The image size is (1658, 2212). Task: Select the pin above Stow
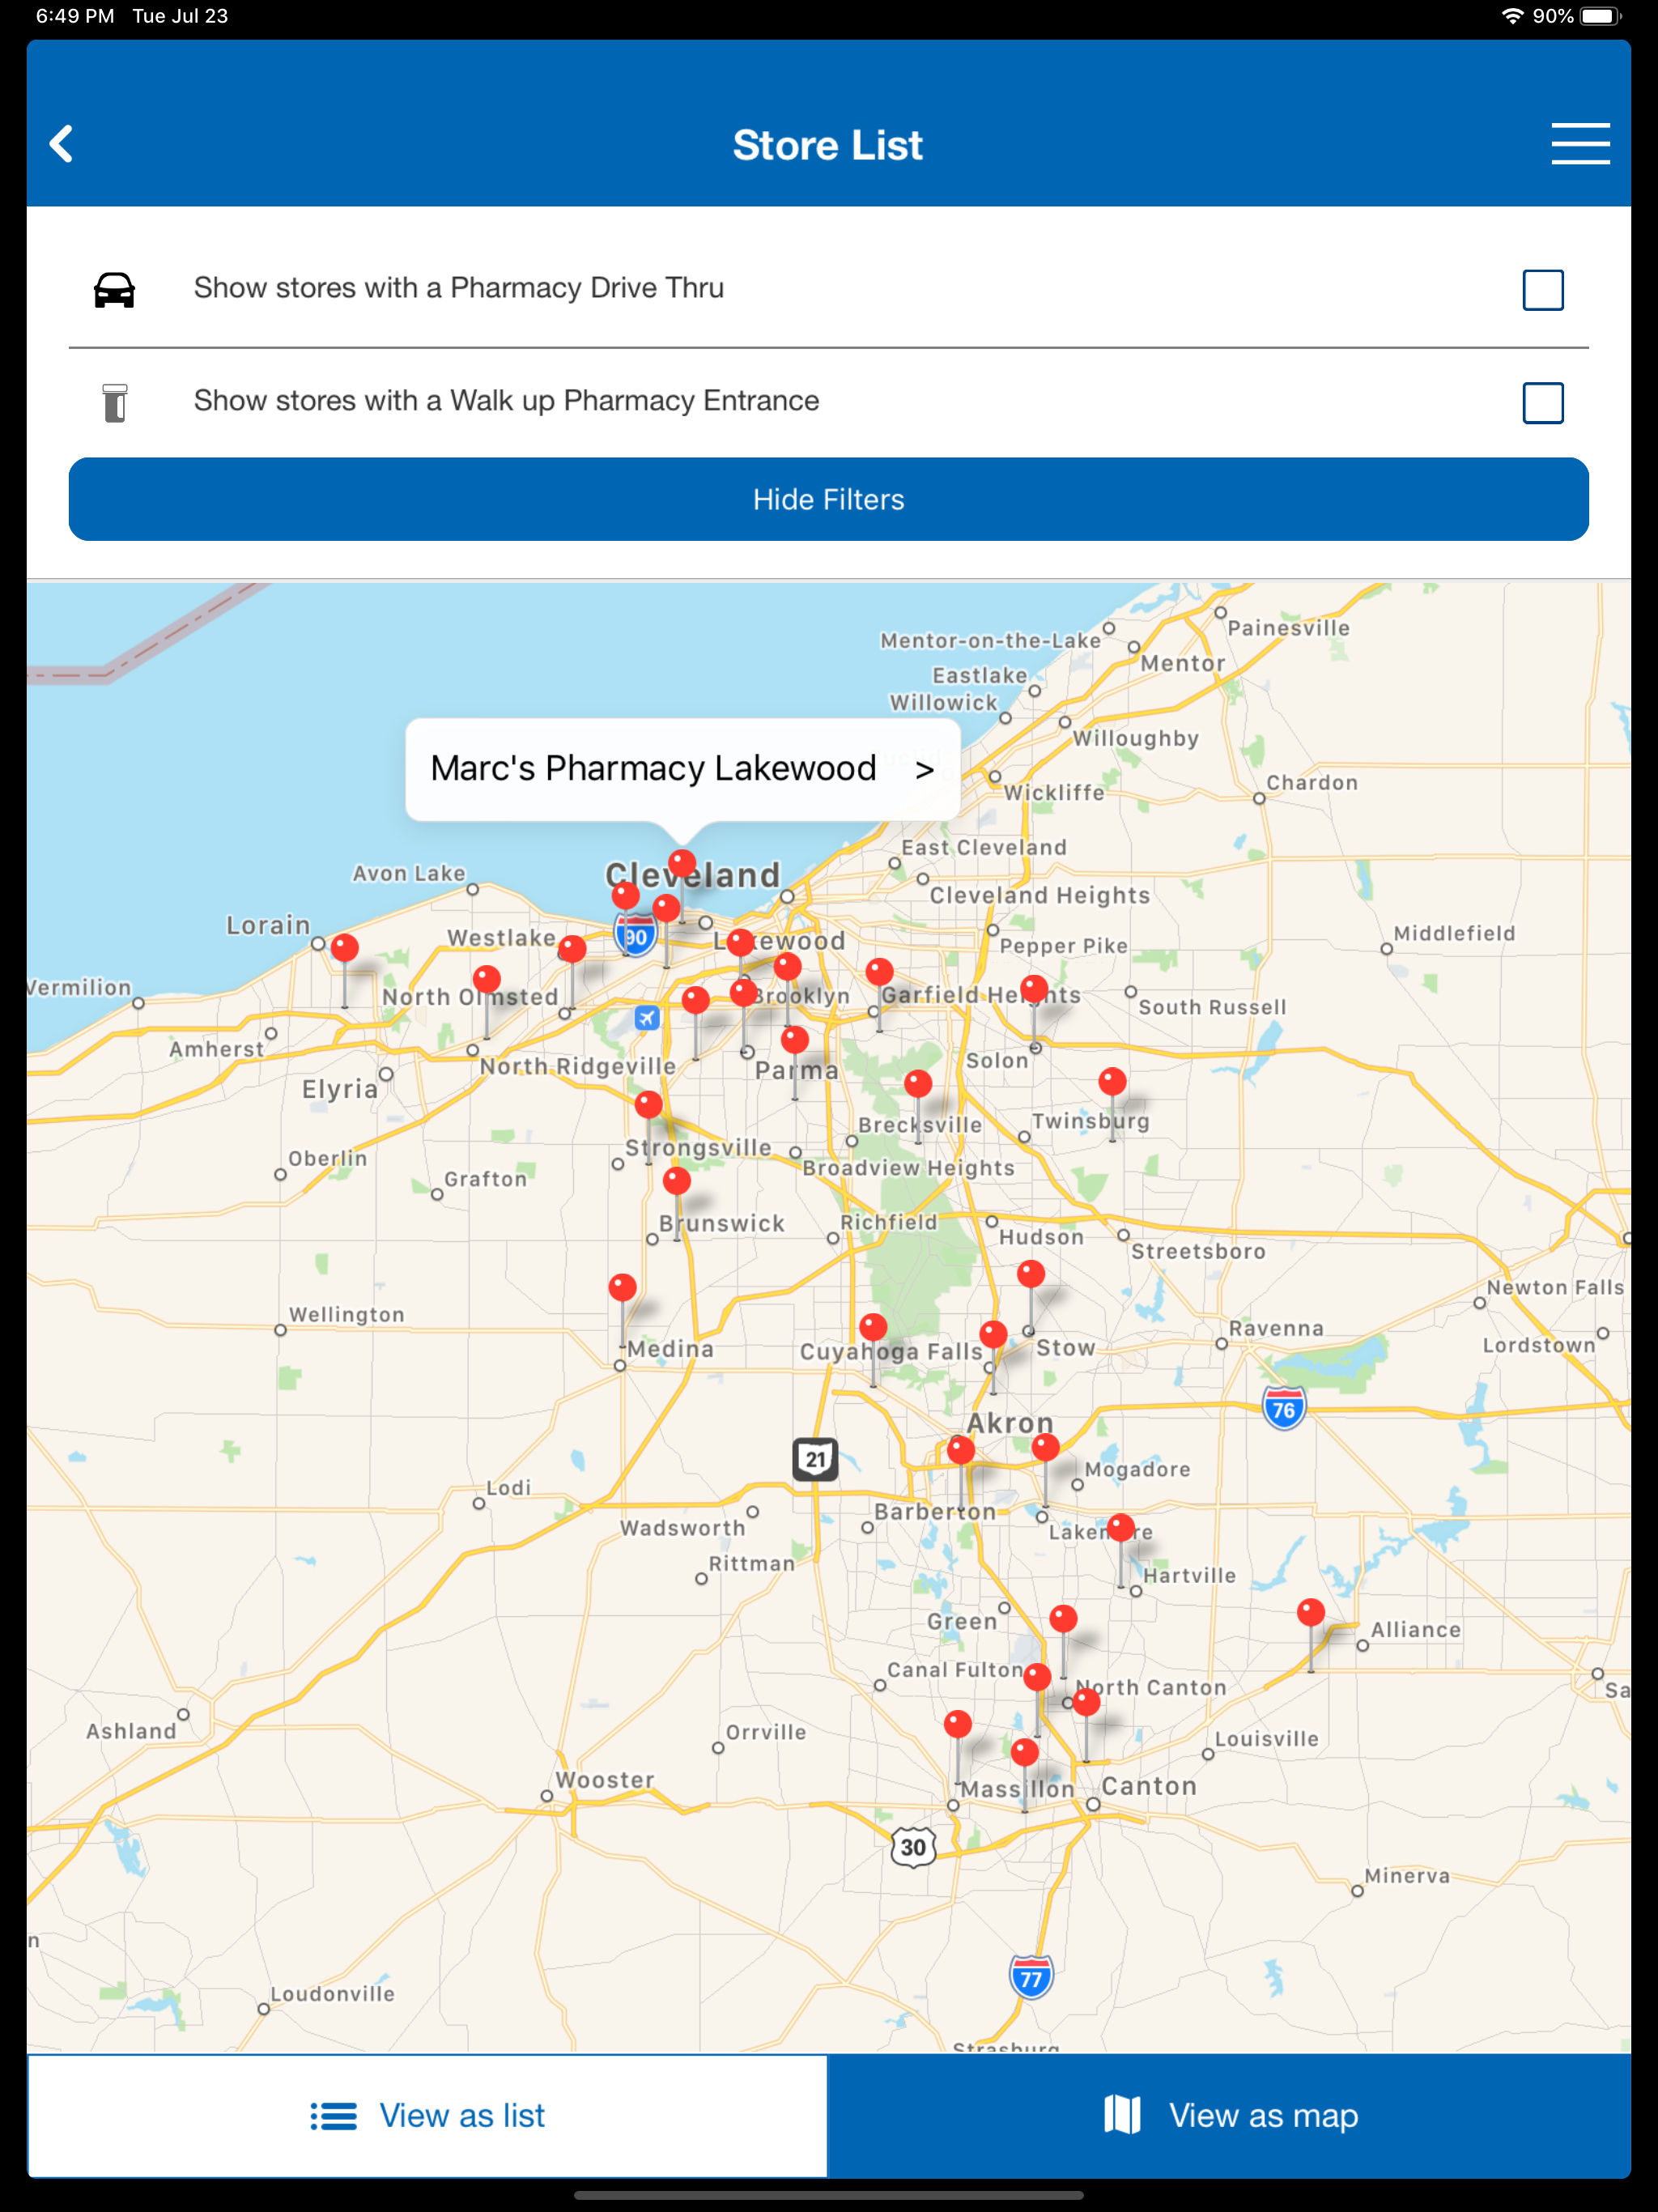point(1031,1274)
